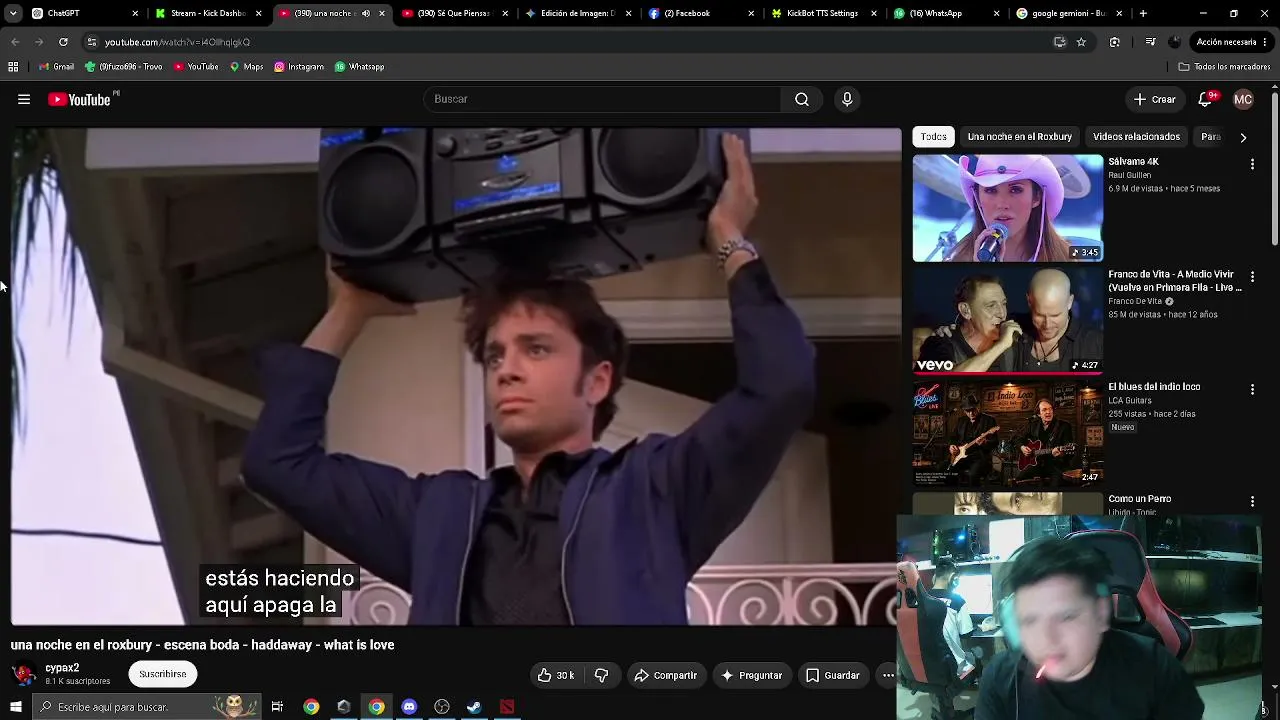The image size is (1280, 720).
Task: Open Chrome's new tab plus button
Action: click(x=1143, y=14)
